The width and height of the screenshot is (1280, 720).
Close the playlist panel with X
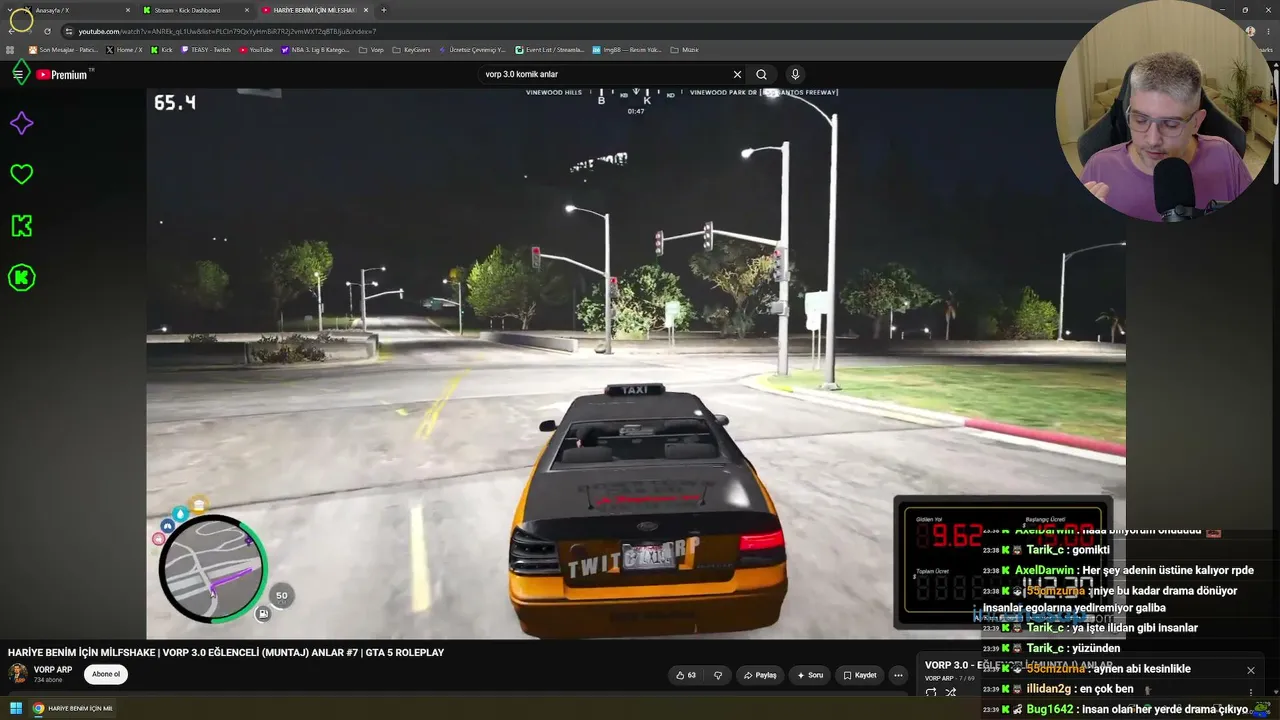tap(1250, 670)
